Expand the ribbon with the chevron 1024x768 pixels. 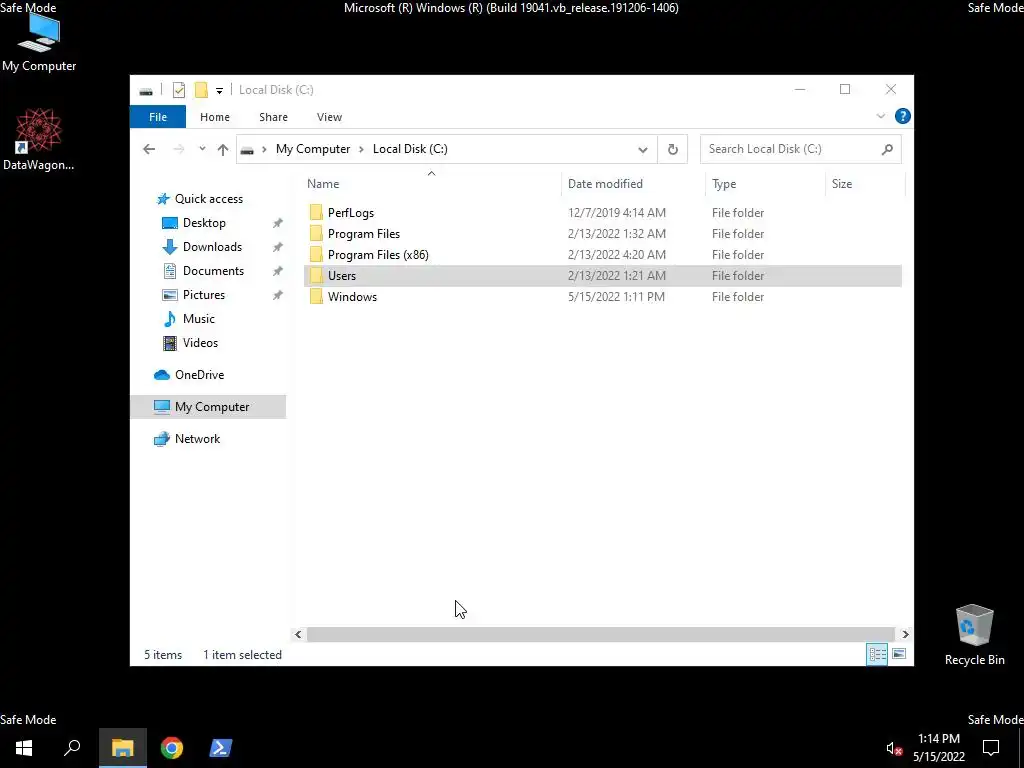880,116
